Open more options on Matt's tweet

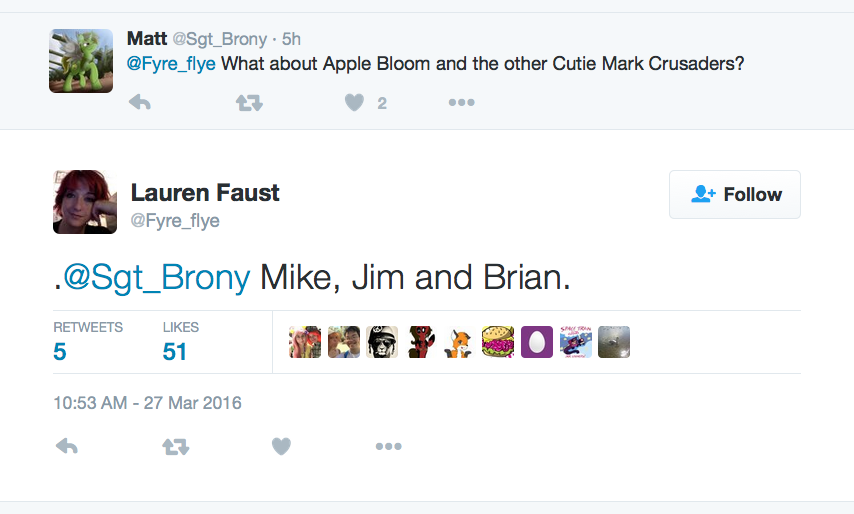coord(461,102)
